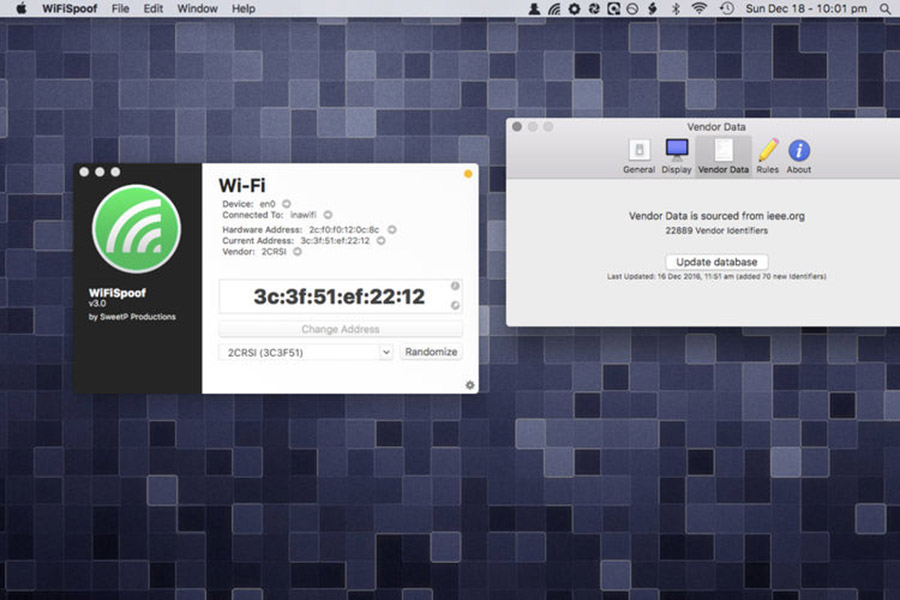Screen dimensions: 900x600
Task: Click the Change Address button
Action: (340, 329)
